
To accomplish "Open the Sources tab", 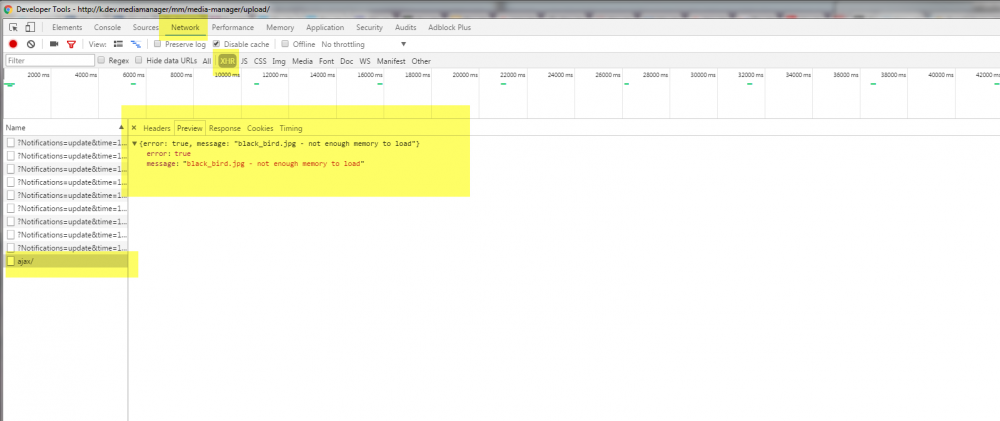I will point(145,27).
